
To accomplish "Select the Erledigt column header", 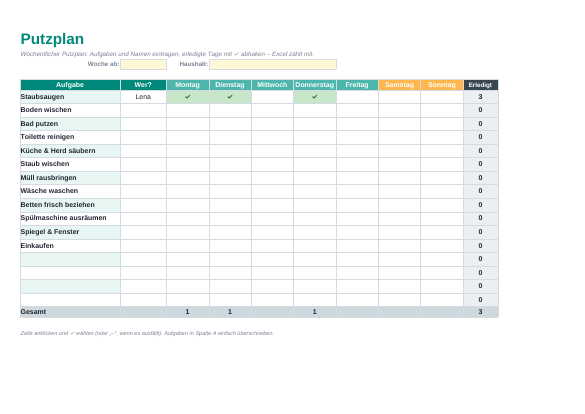I will (481, 85).
